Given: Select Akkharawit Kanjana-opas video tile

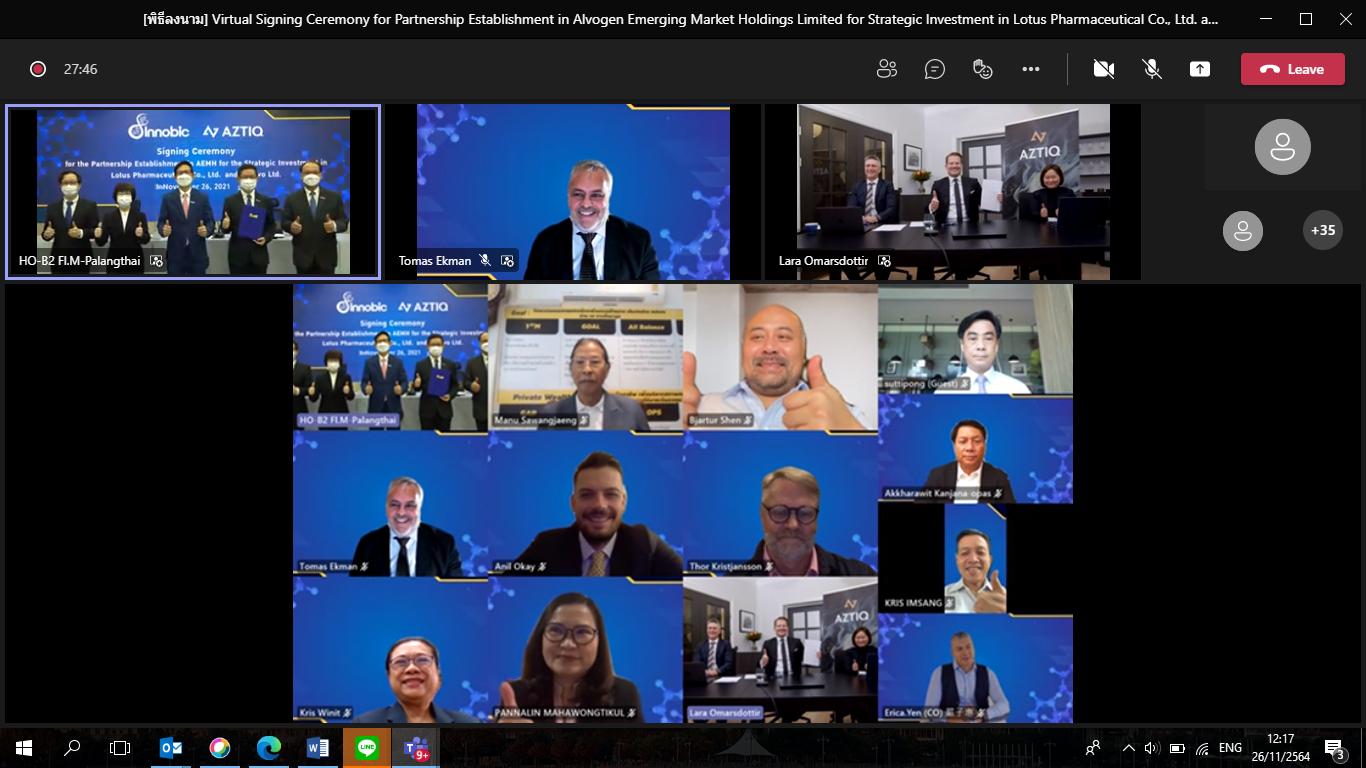Looking at the screenshot, I should (x=975, y=449).
